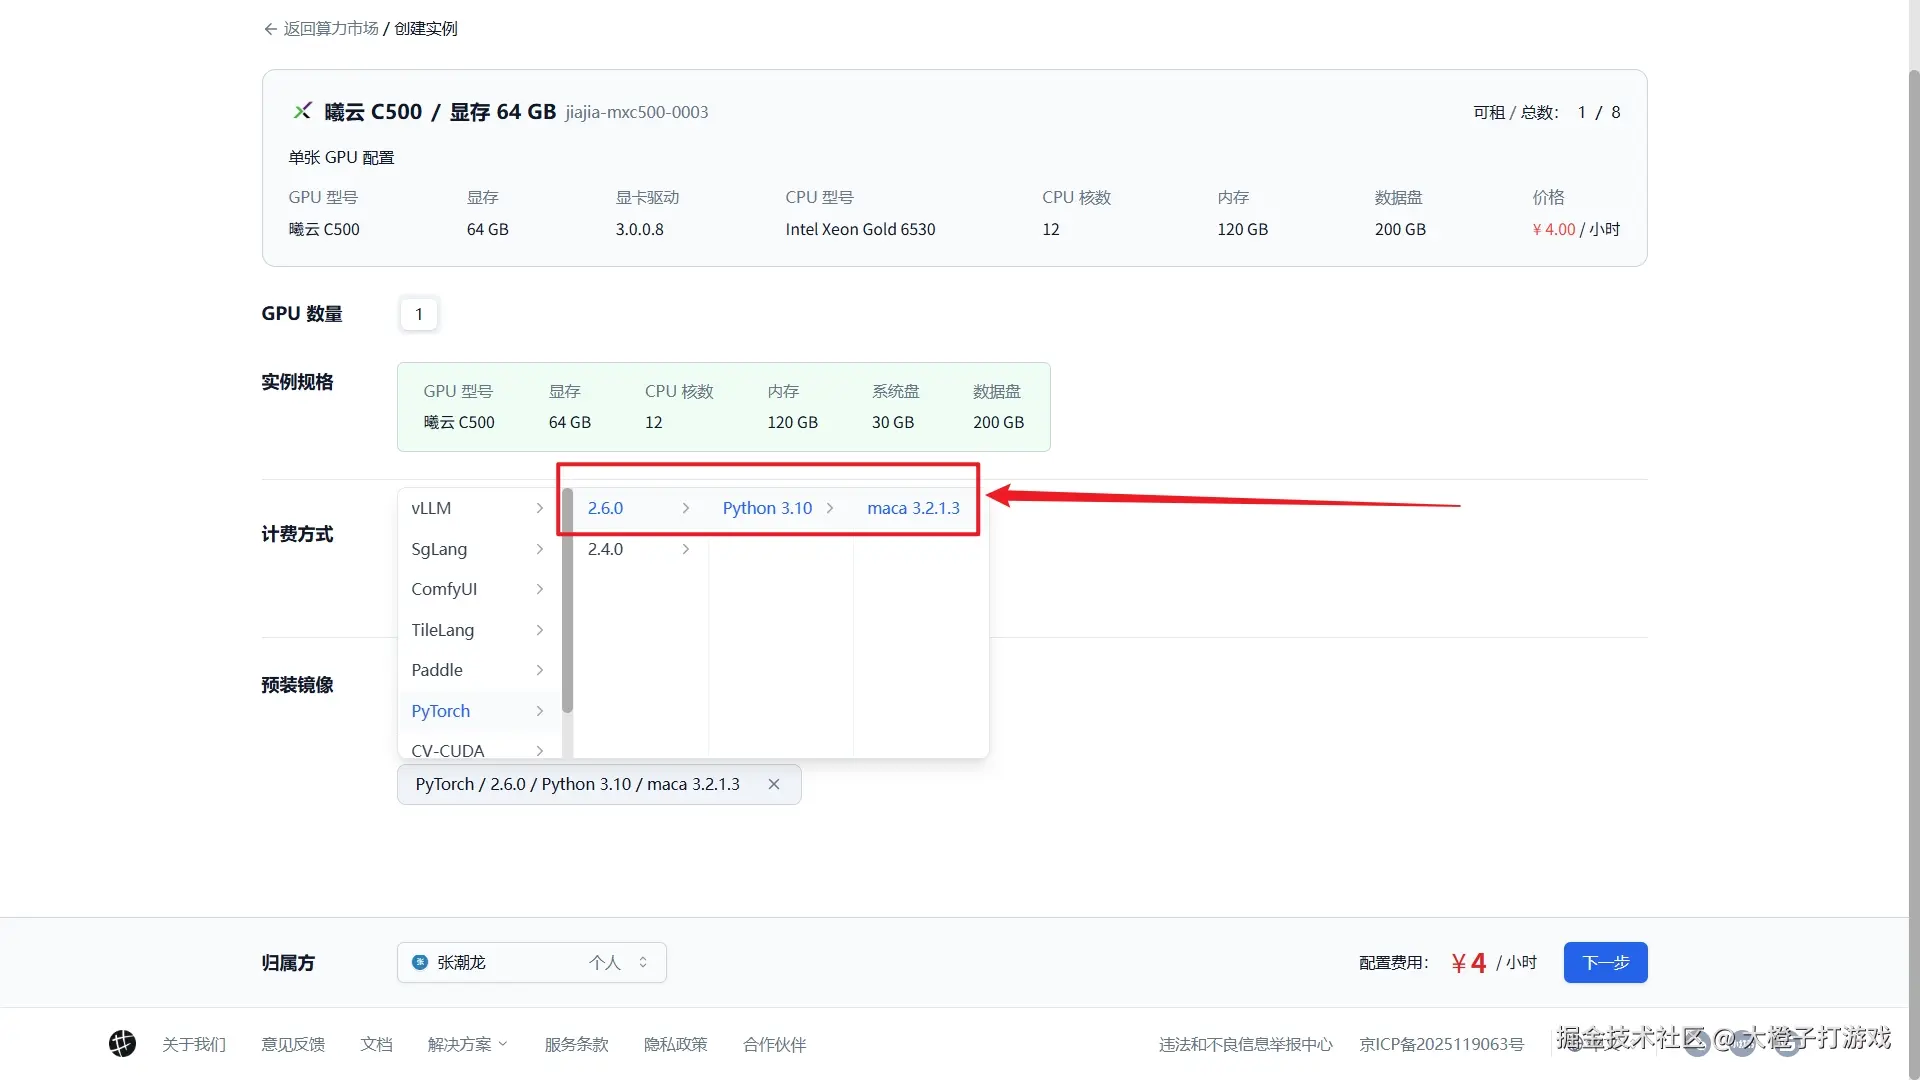Click the arrow next to Python 3.10
Image resolution: width=1920 pixels, height=1080 pixels.
point(830,508)
